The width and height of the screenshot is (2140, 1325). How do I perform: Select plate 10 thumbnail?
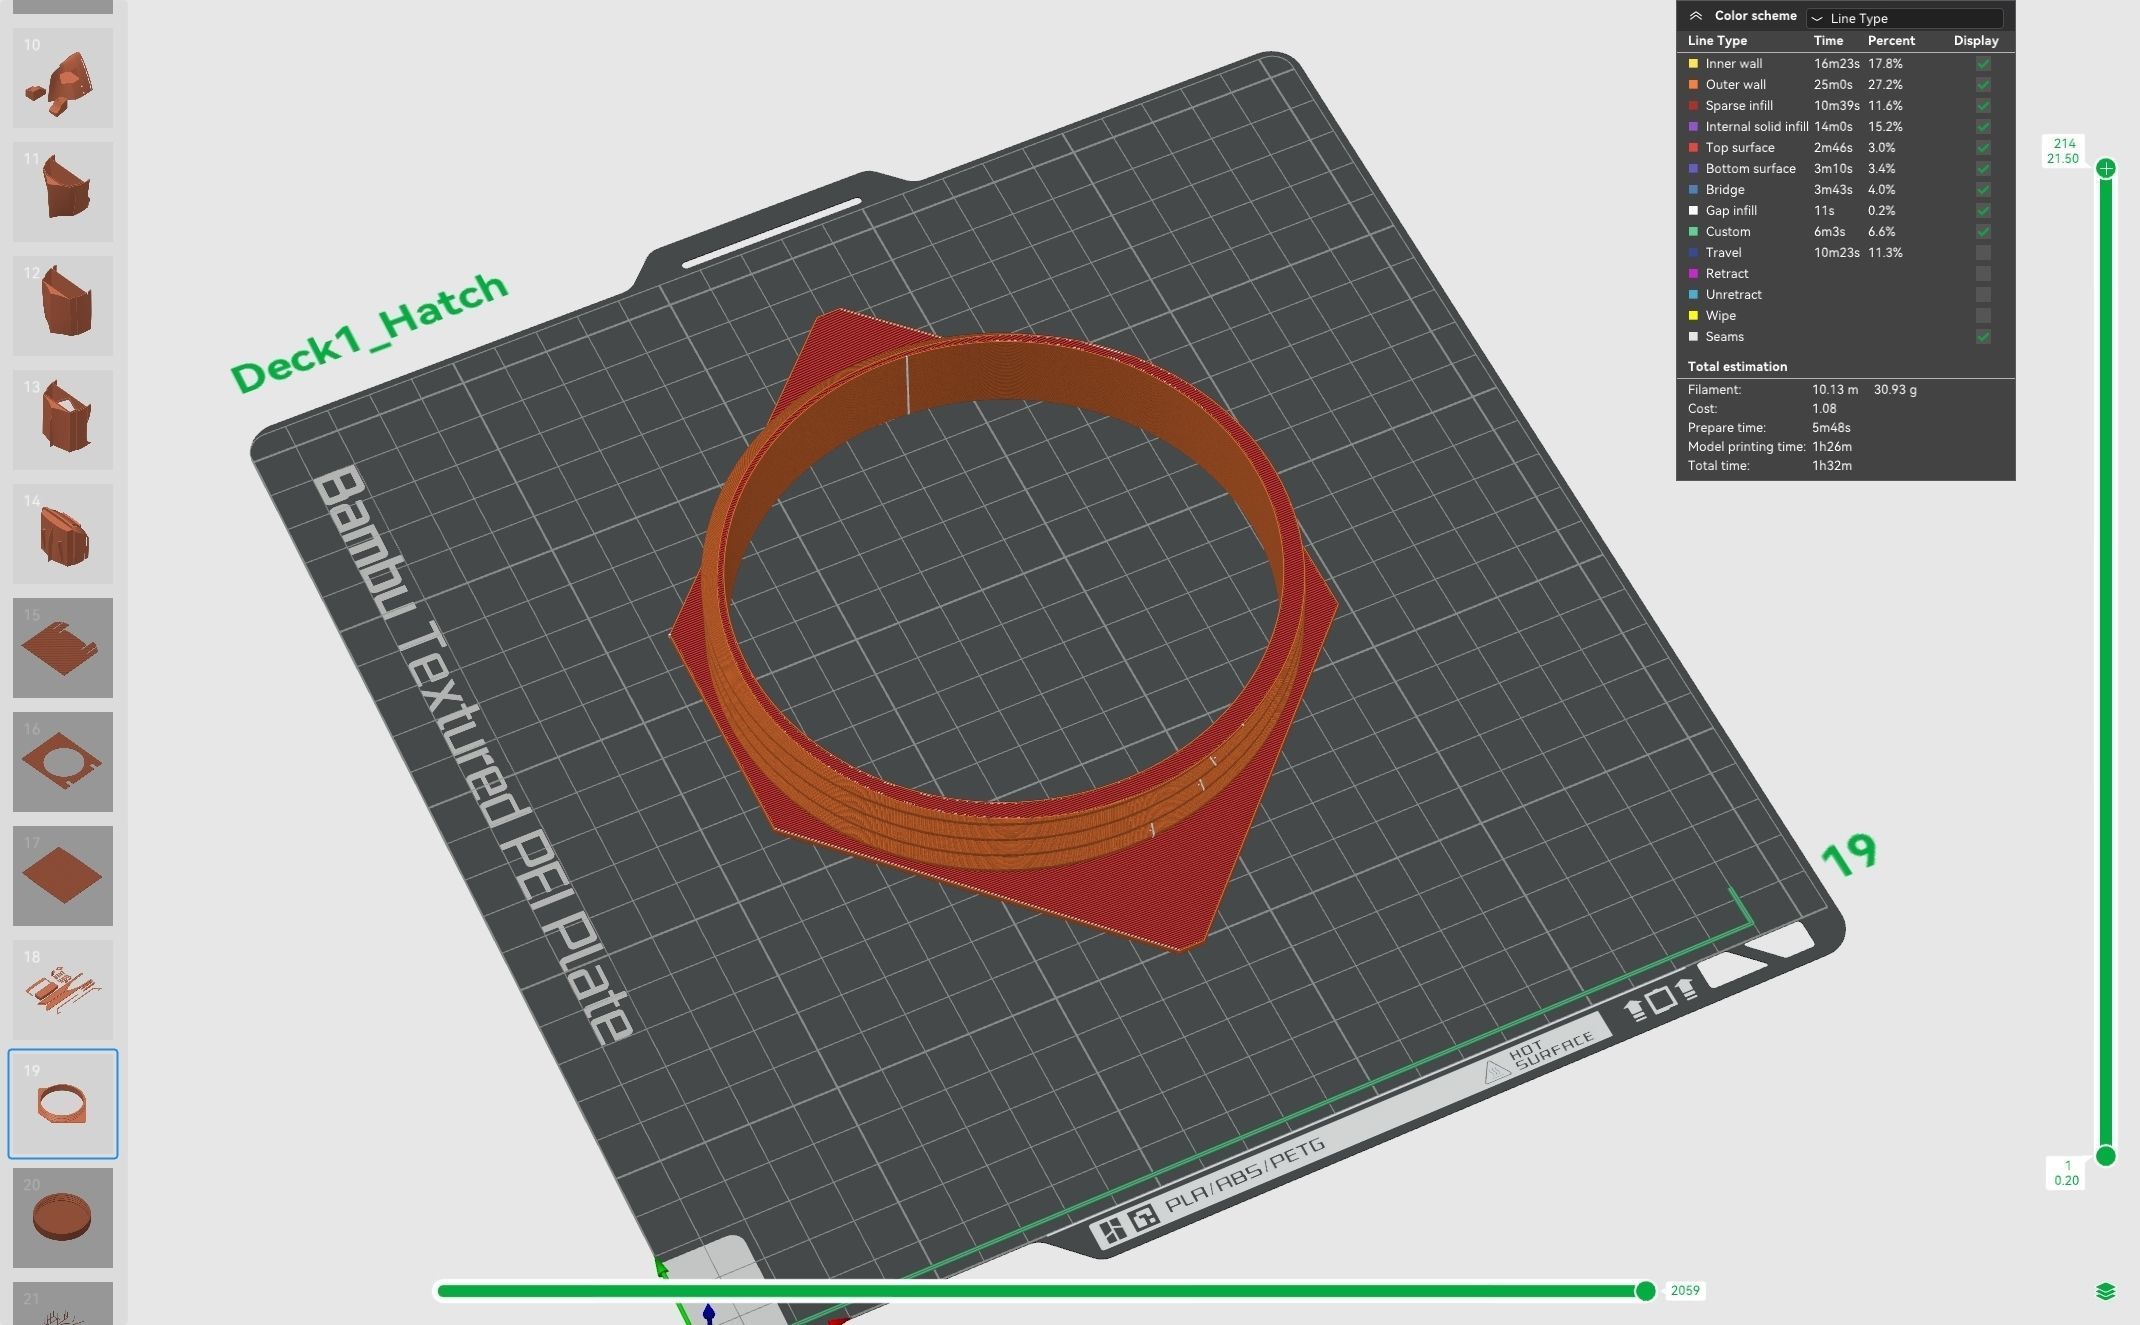(63, 78)
